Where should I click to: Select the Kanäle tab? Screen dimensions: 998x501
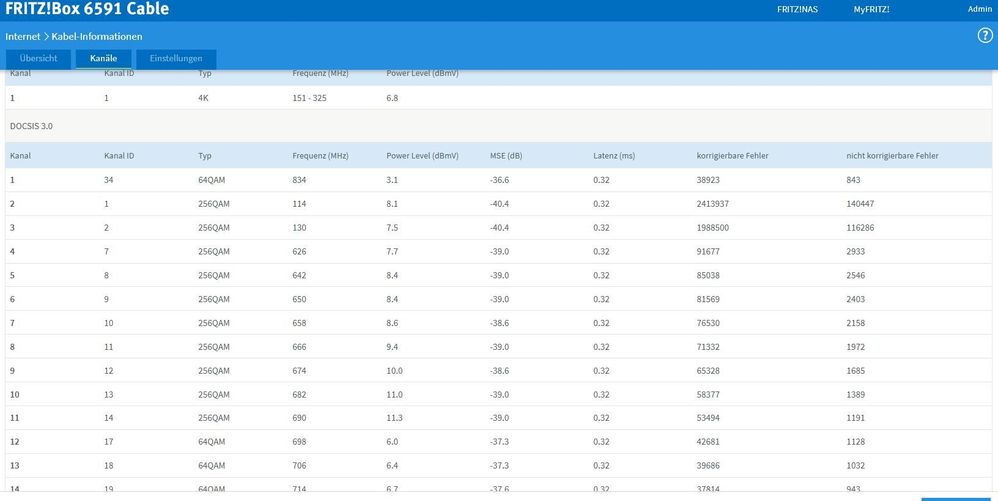(103, 59)
